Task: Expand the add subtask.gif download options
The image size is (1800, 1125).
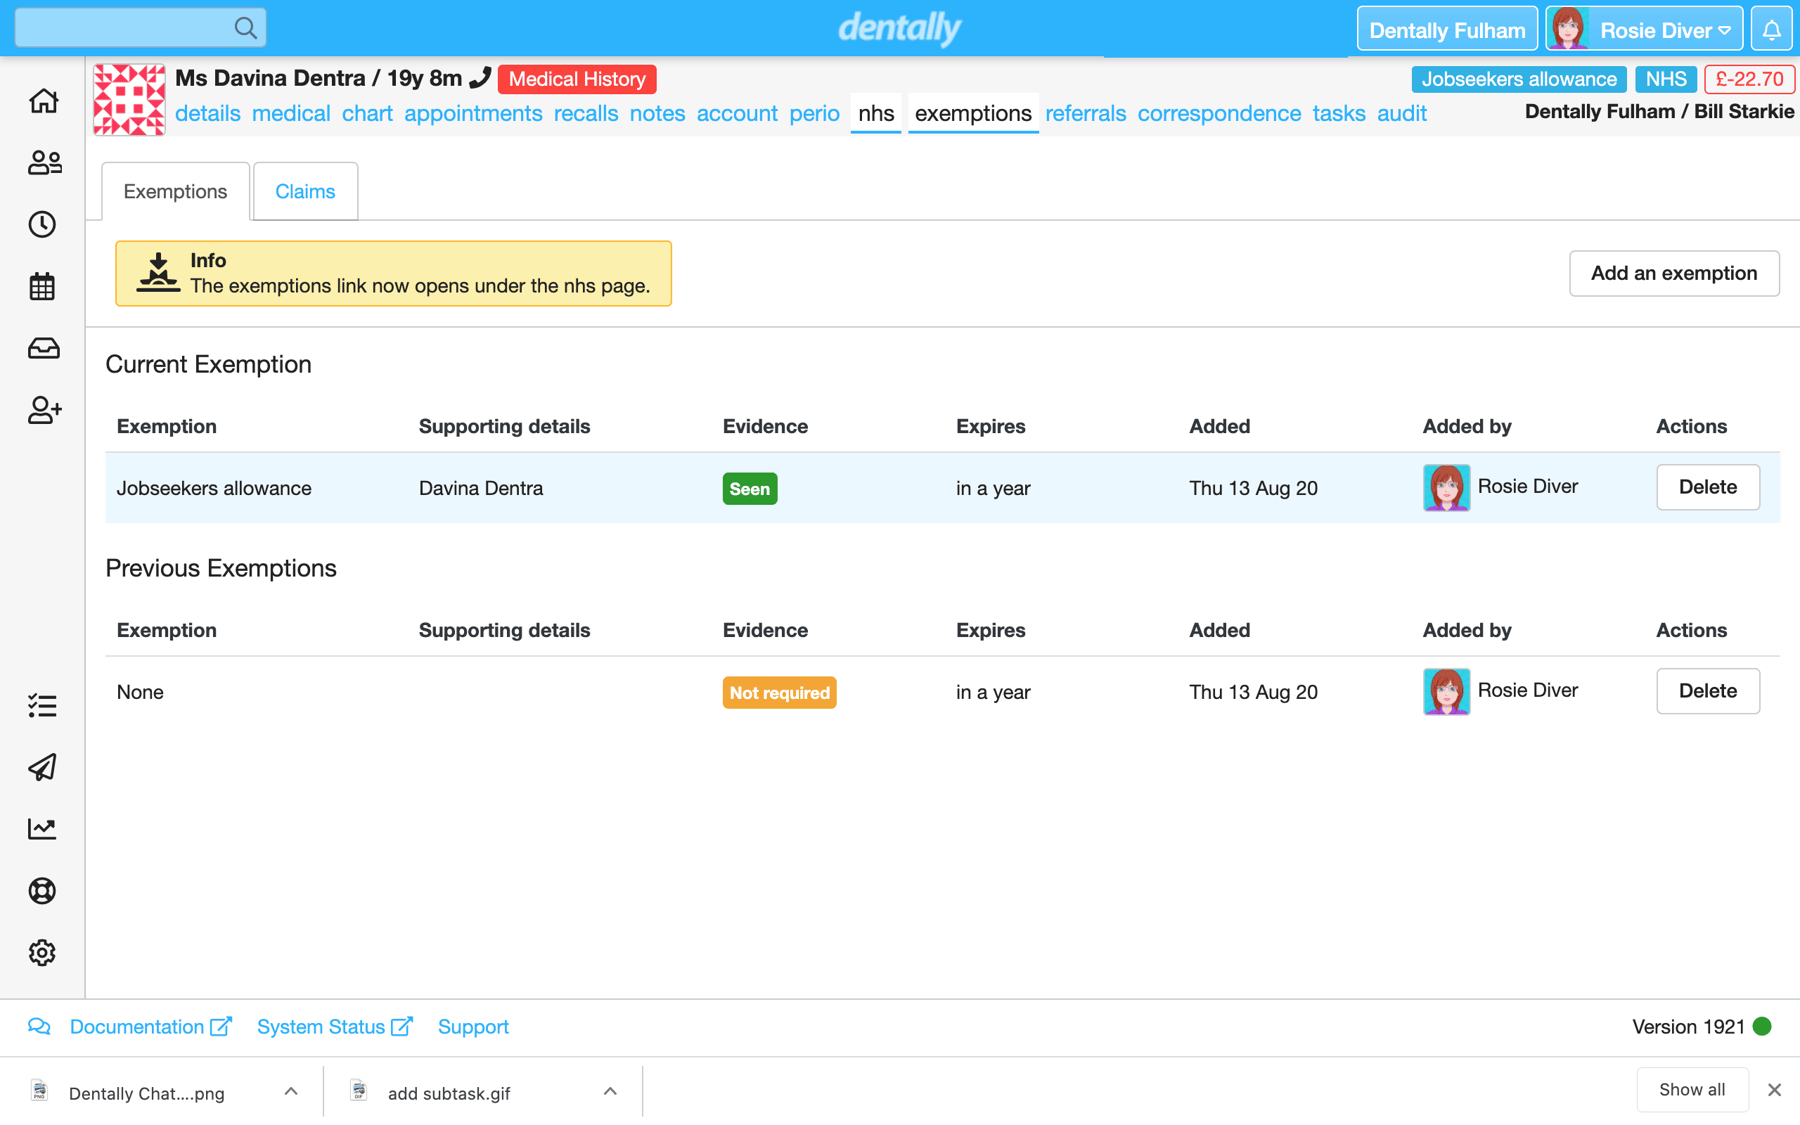Action: click(610, 1092)
